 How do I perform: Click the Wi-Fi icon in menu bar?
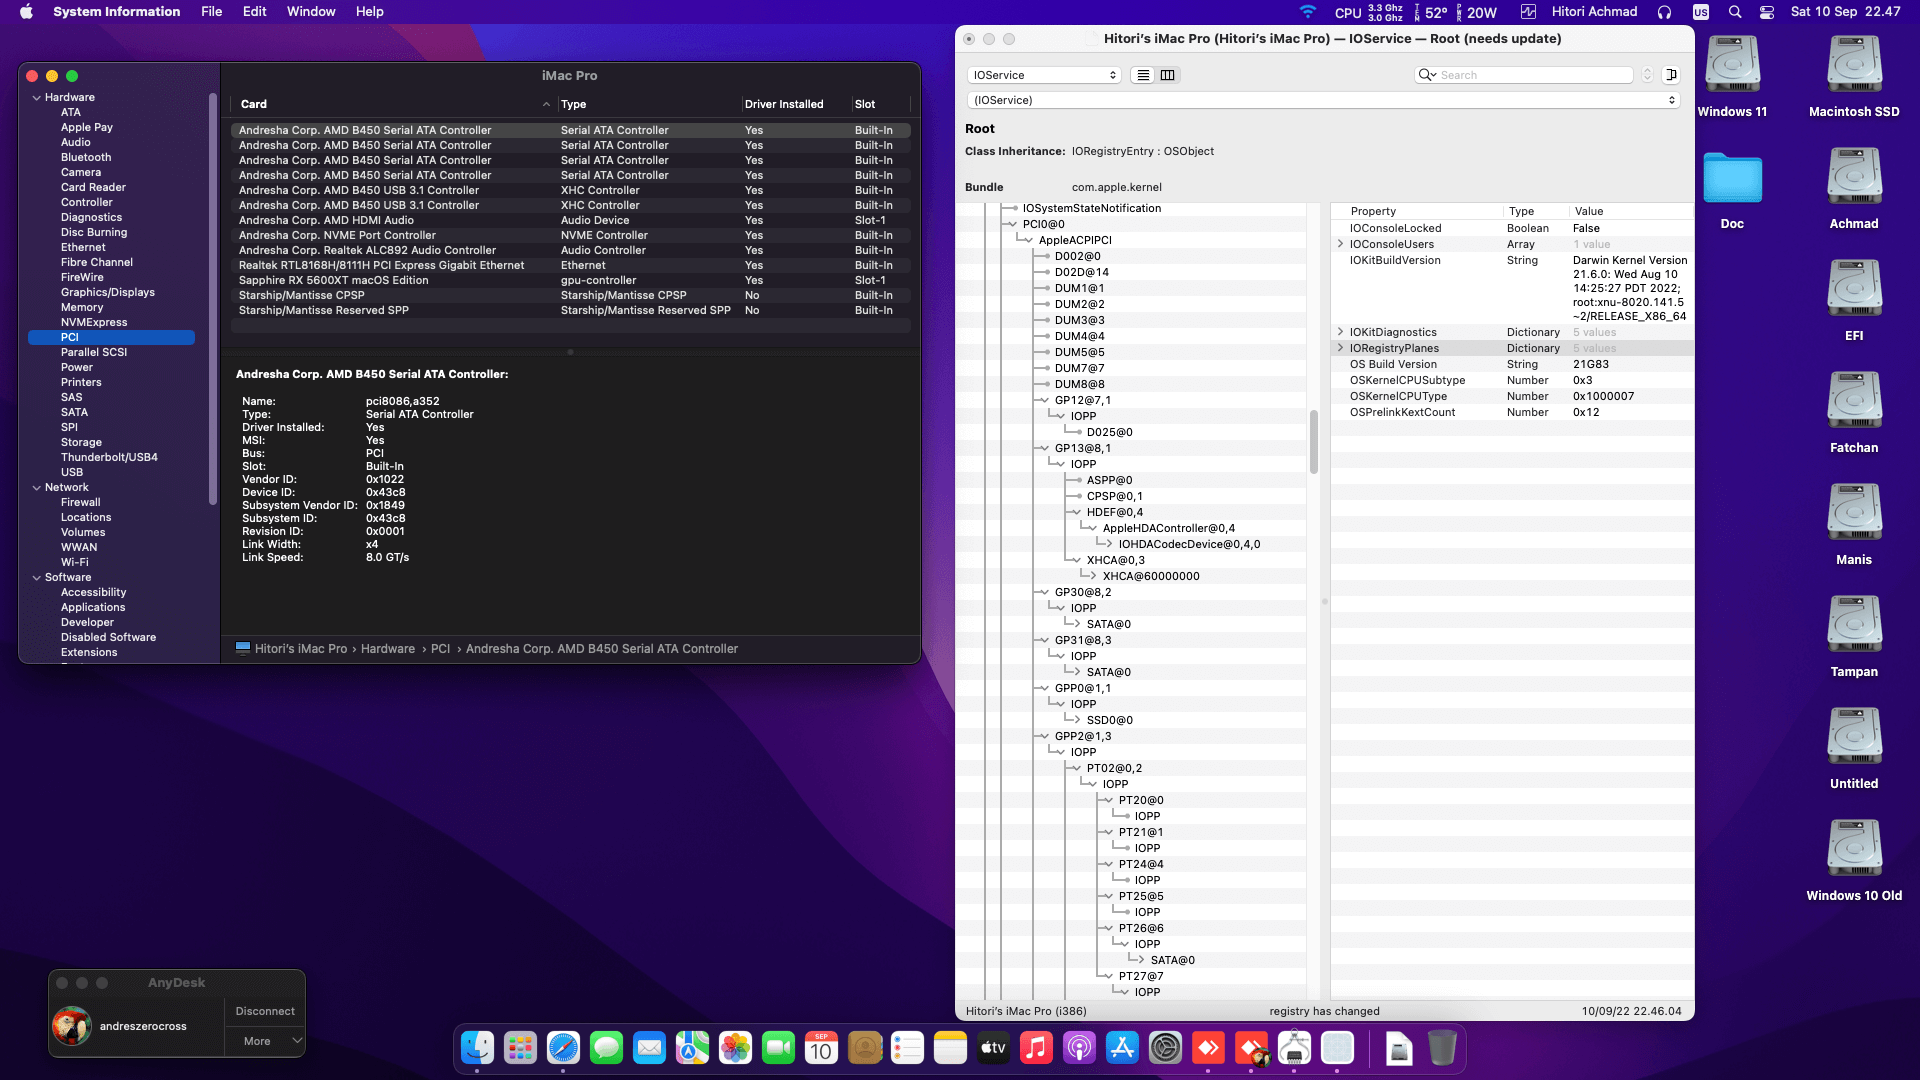[1307, 12]
